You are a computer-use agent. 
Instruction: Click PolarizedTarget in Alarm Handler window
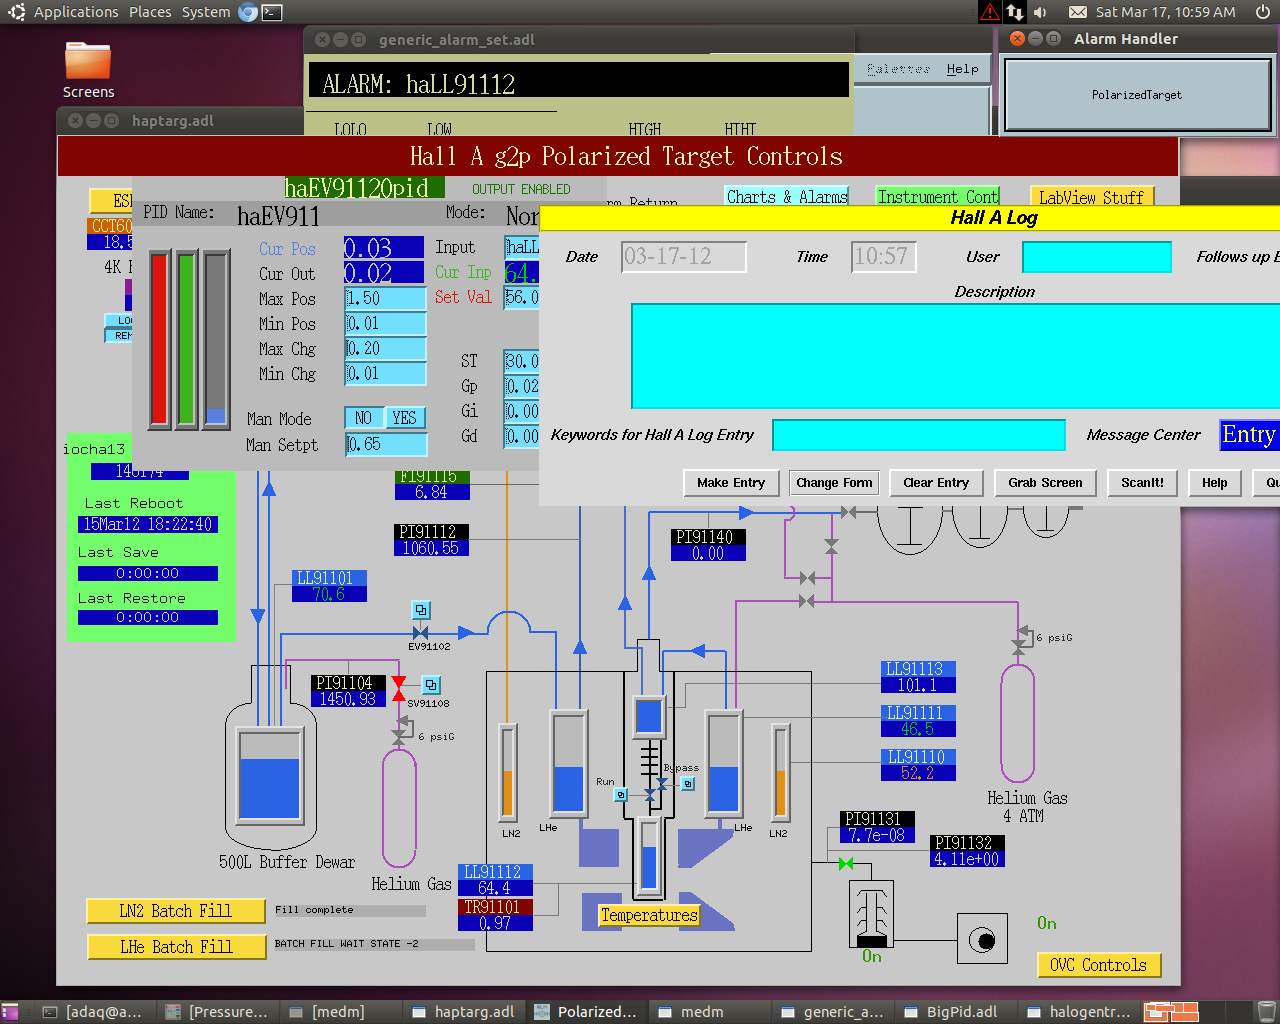(1137, 95)
